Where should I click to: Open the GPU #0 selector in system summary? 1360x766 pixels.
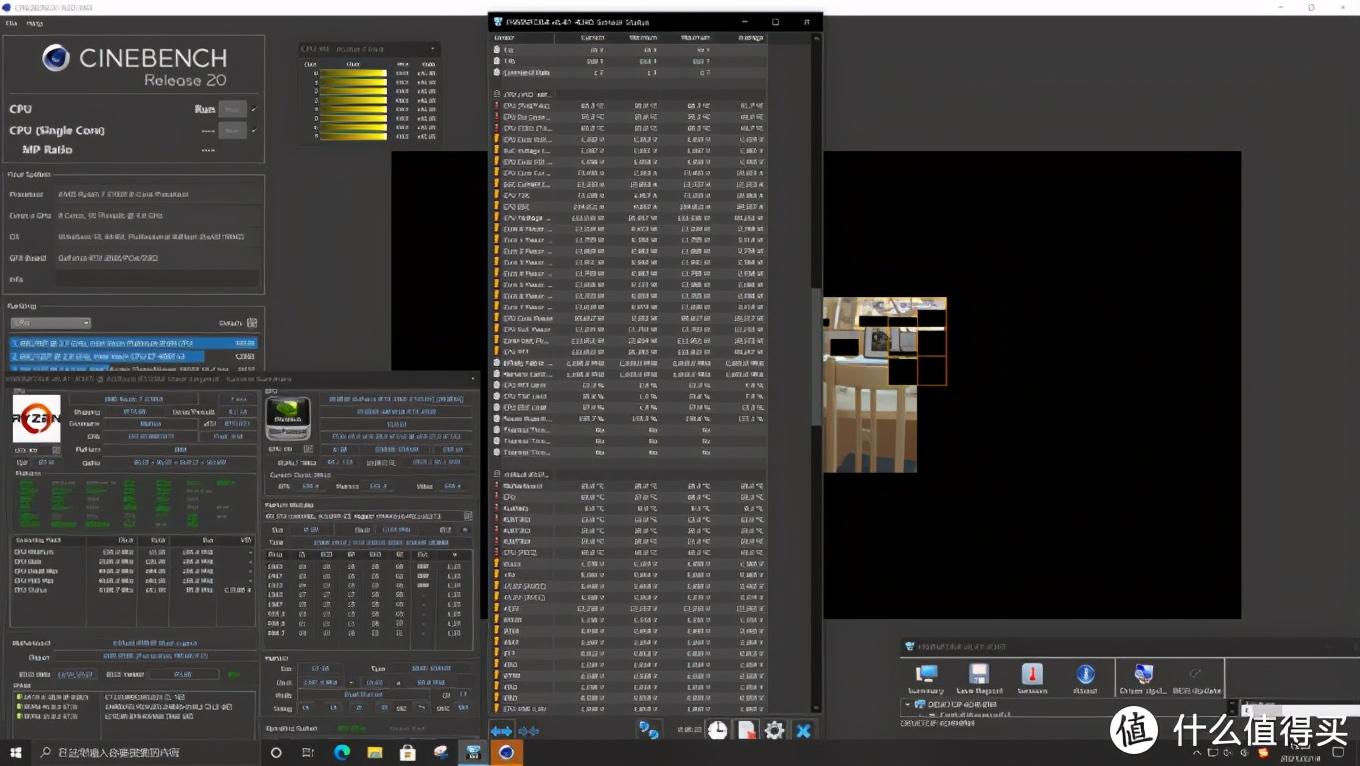(x=290, y=450)
